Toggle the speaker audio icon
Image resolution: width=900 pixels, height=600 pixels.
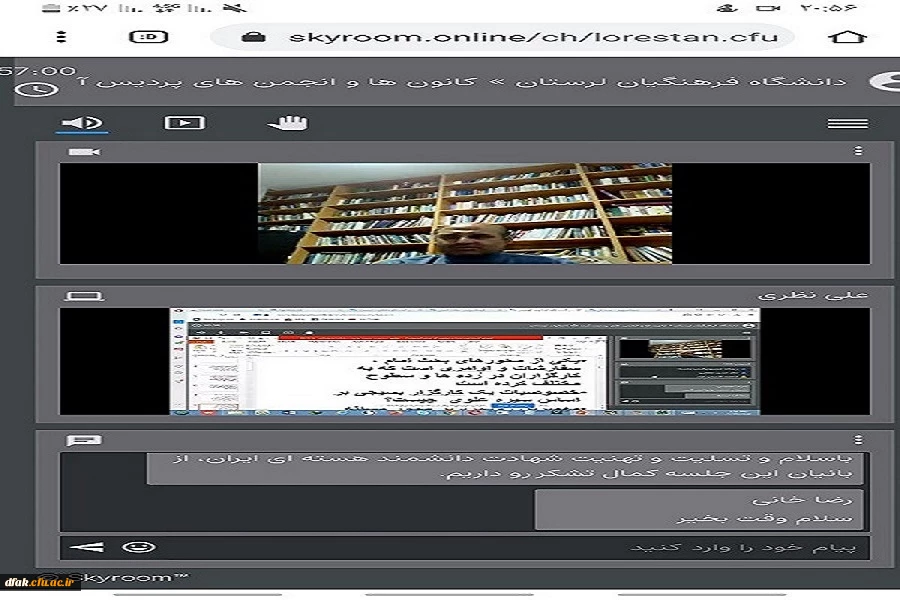click(82, 123)
